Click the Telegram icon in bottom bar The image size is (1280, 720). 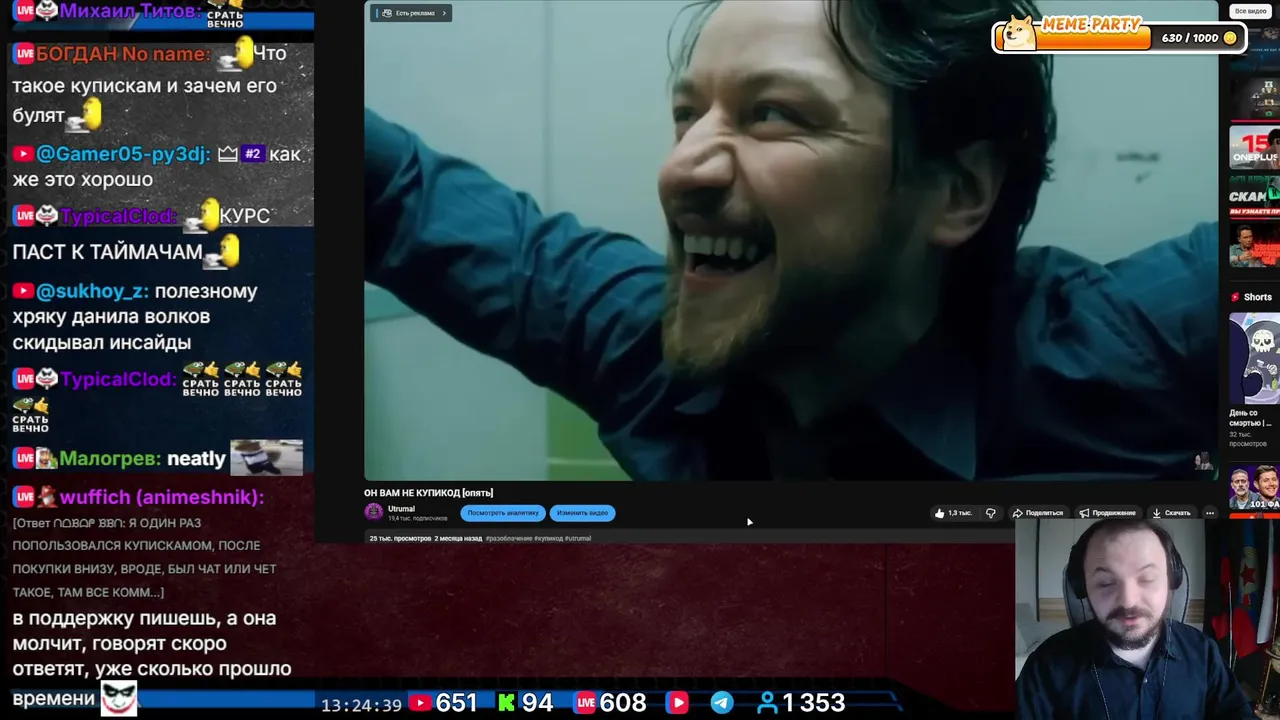[x=721, y=703]
